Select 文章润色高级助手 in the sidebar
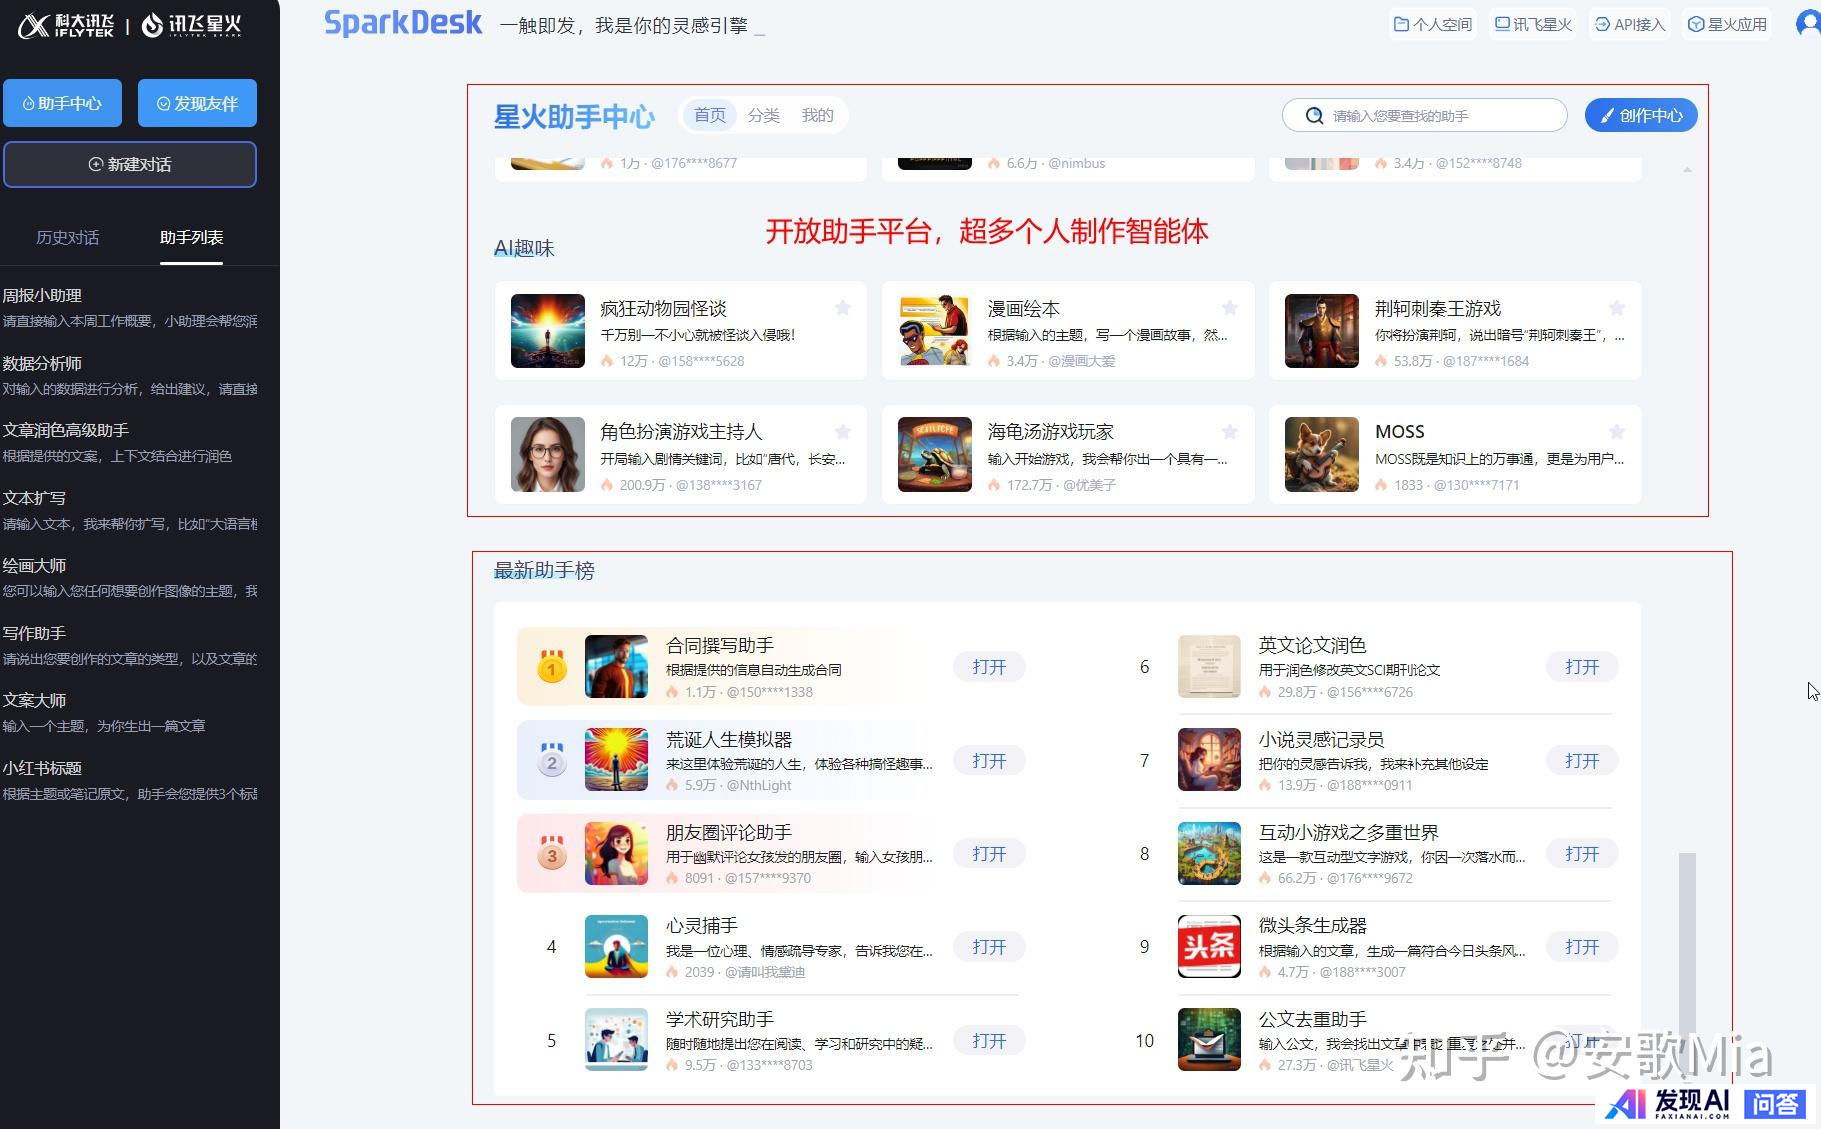This screenshot has width=1821, height=1129. (x=130, y=442)
